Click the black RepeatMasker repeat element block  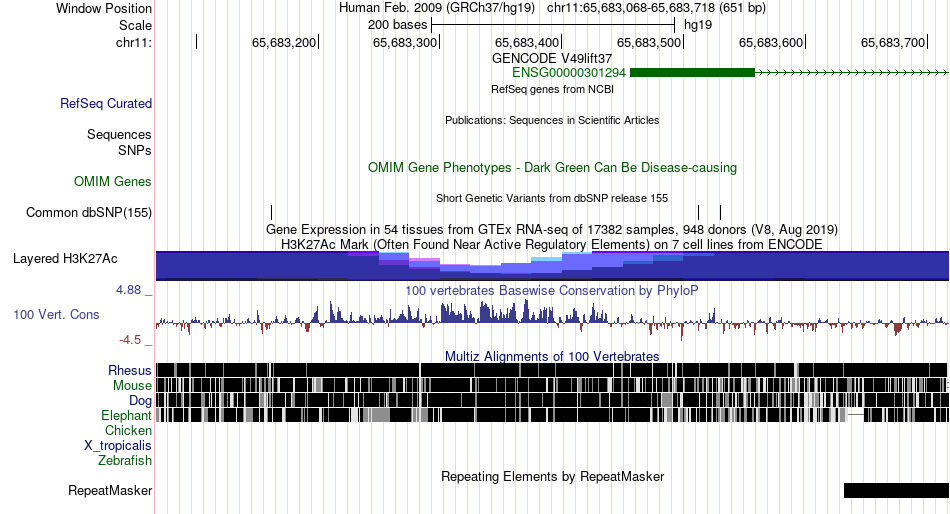896,490
